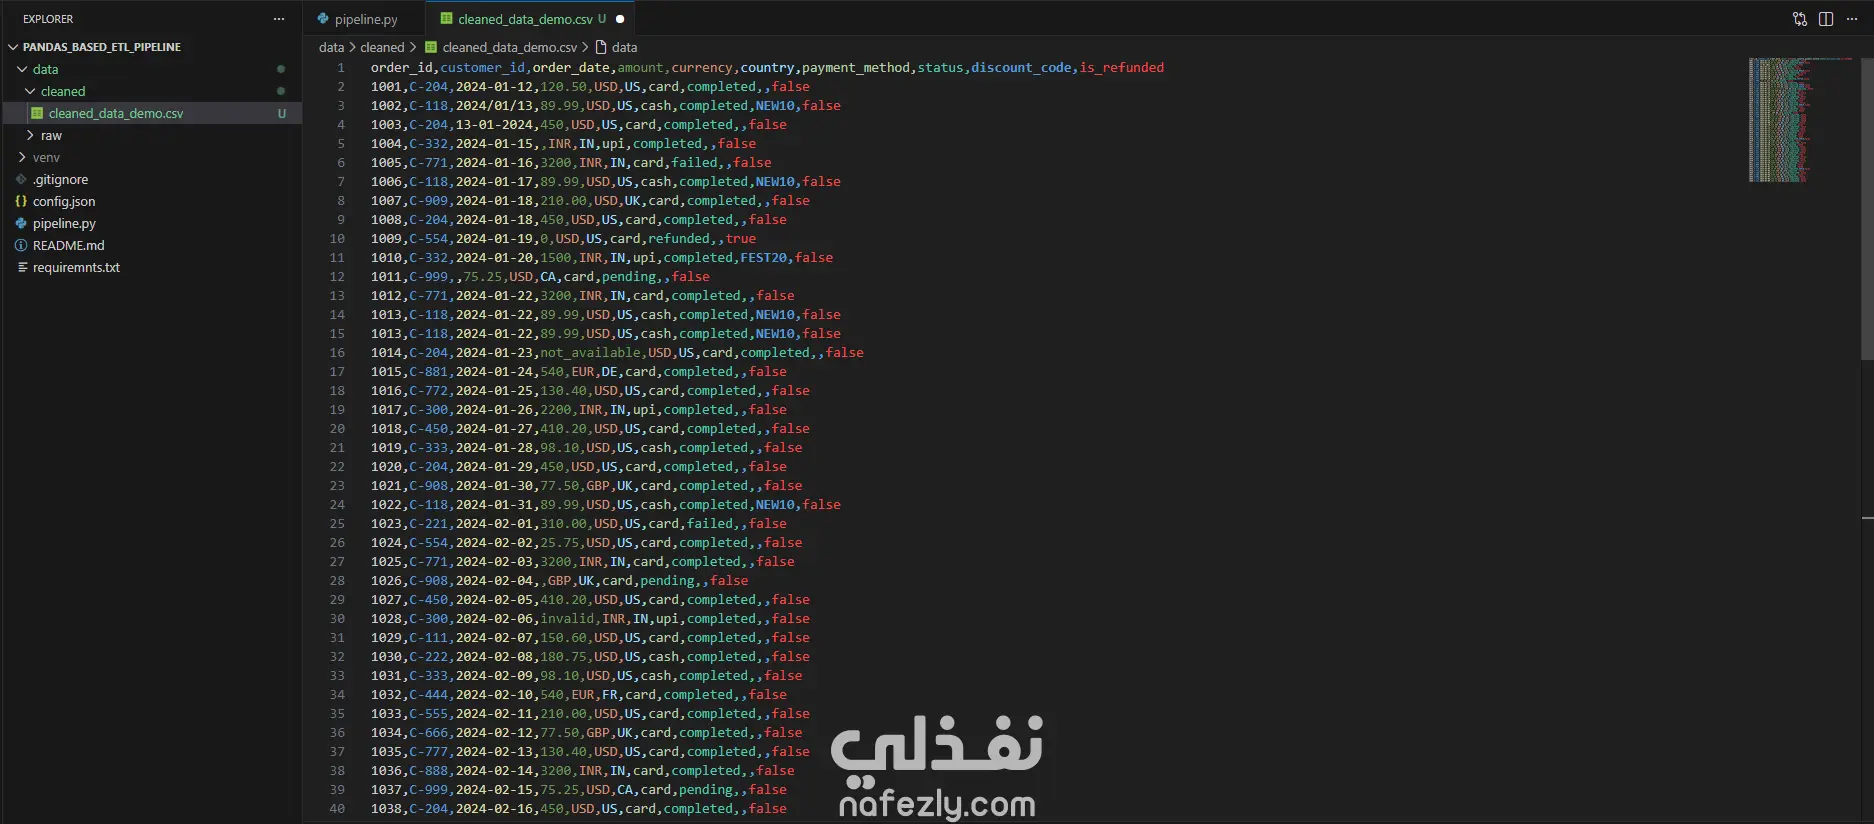
Task: Click the EXPLORER panel title
Action: point(48,19)
